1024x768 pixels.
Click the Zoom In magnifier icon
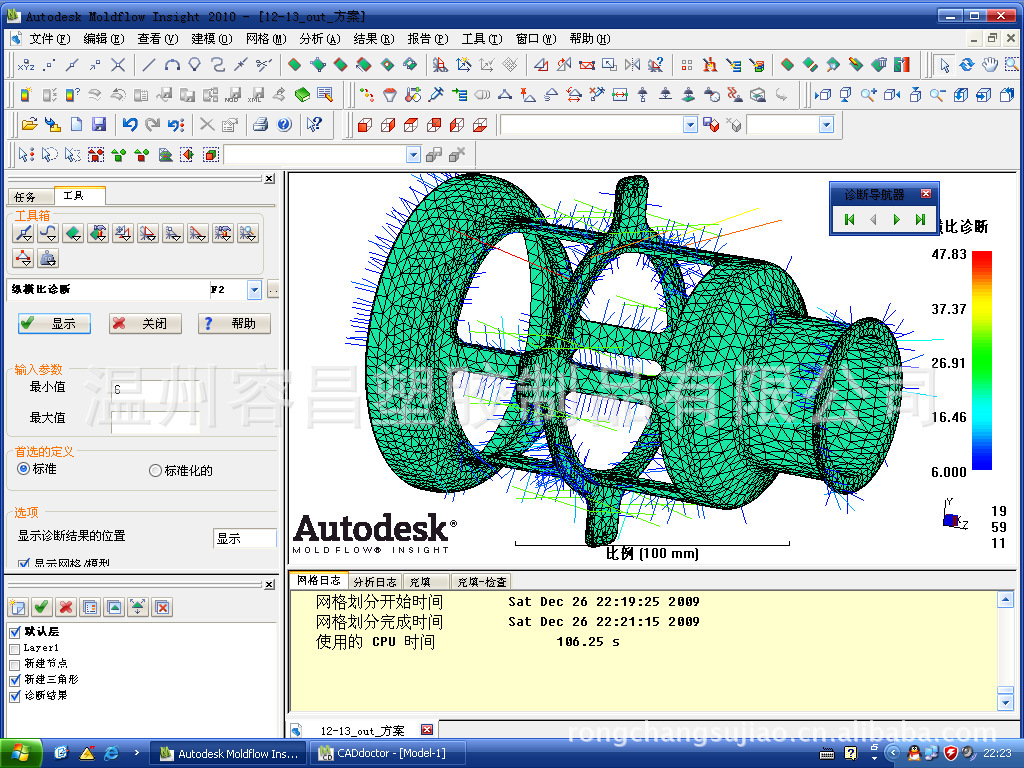click(869, 95)
